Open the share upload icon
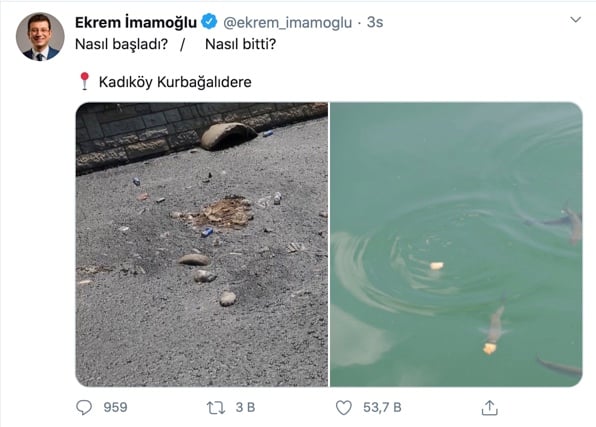This screenshot has height=427, width=596. [x=489, y=408]
